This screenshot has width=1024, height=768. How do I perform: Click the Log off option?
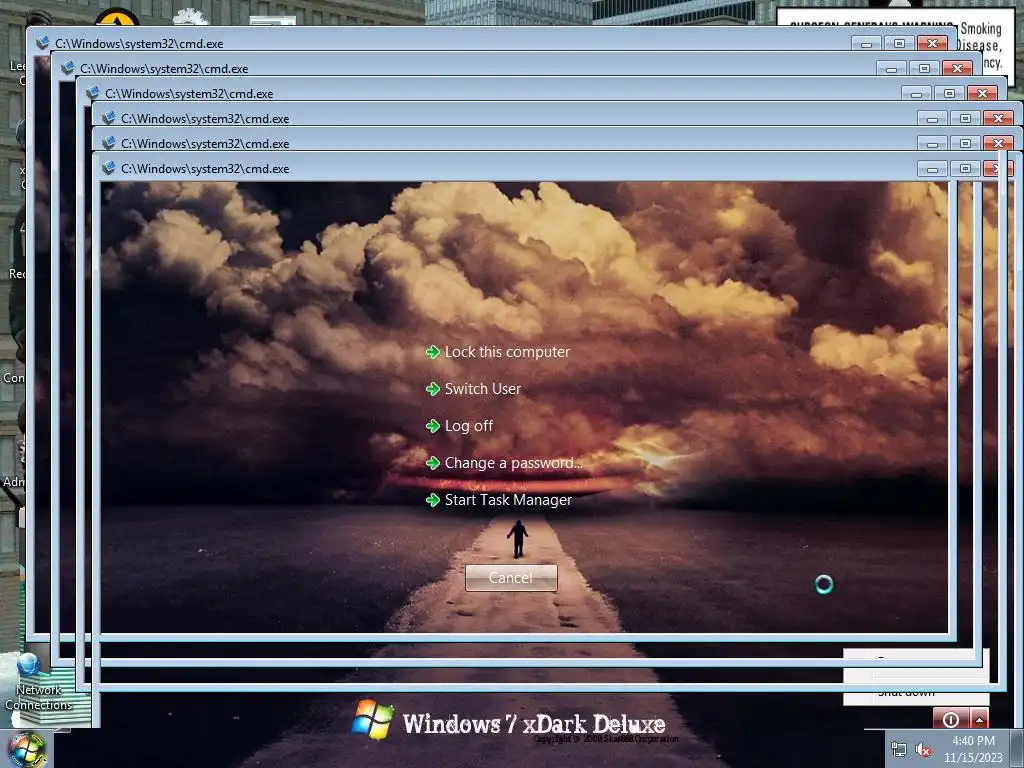click(459, 426)
